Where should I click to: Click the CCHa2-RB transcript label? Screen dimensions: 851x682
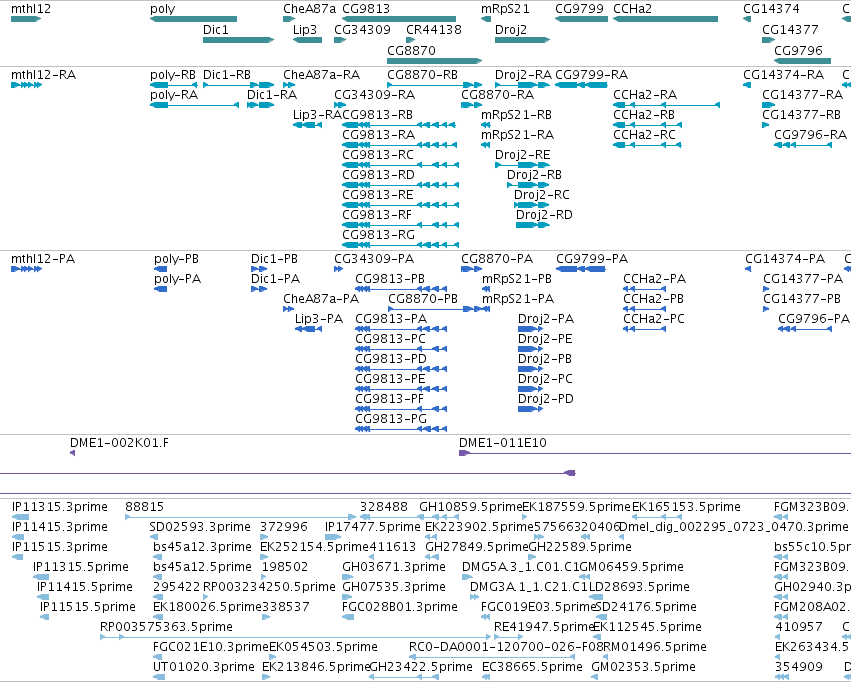tap(644, 115)
